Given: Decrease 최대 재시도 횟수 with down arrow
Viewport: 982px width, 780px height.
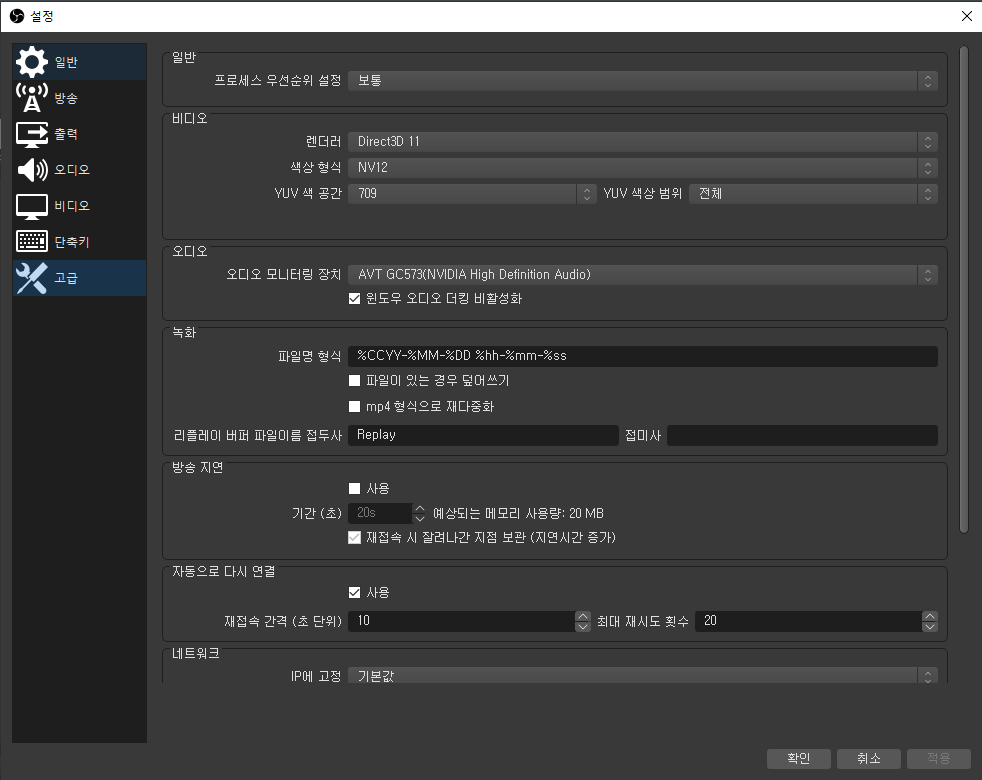Looking at the screenshot, I should [x=930, y=627].
